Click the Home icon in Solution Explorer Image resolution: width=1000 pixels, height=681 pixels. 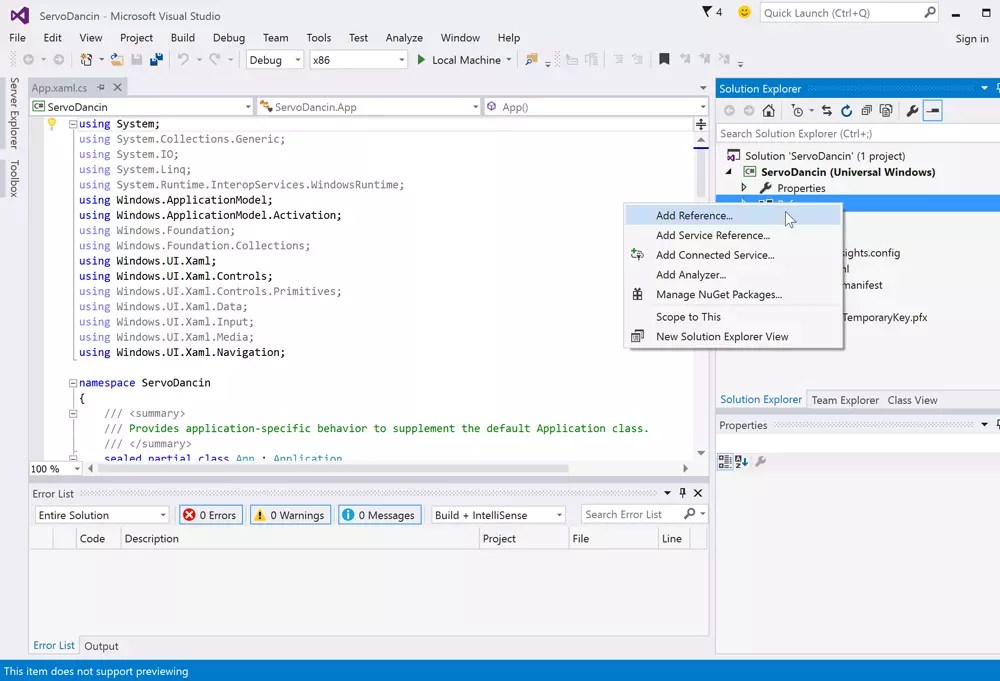coord(768,111)
